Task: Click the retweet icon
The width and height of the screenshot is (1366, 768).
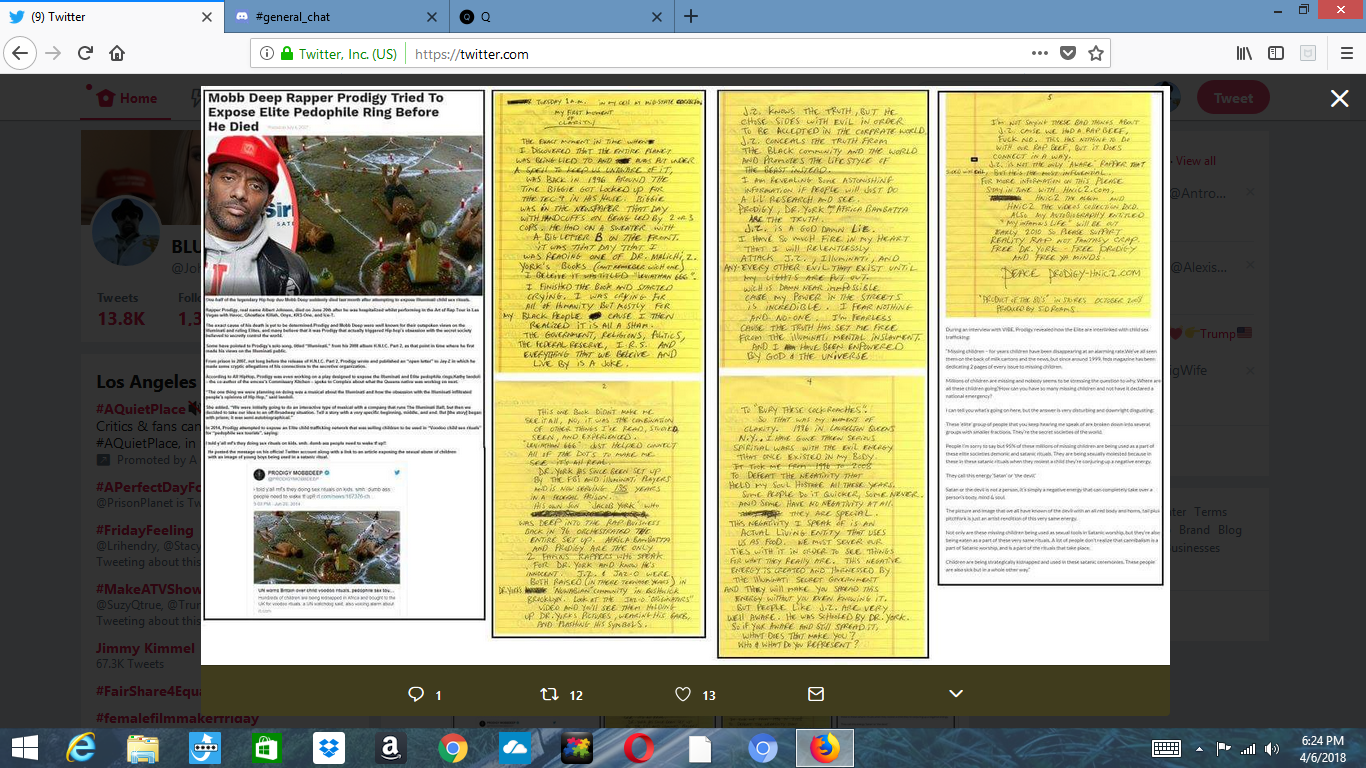Action: click(x=549, y=694)
